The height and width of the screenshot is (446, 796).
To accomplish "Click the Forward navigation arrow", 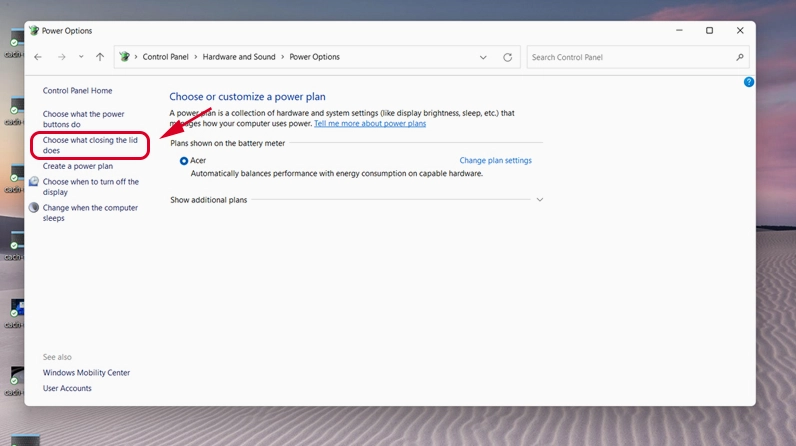I will tap(61, 57).
